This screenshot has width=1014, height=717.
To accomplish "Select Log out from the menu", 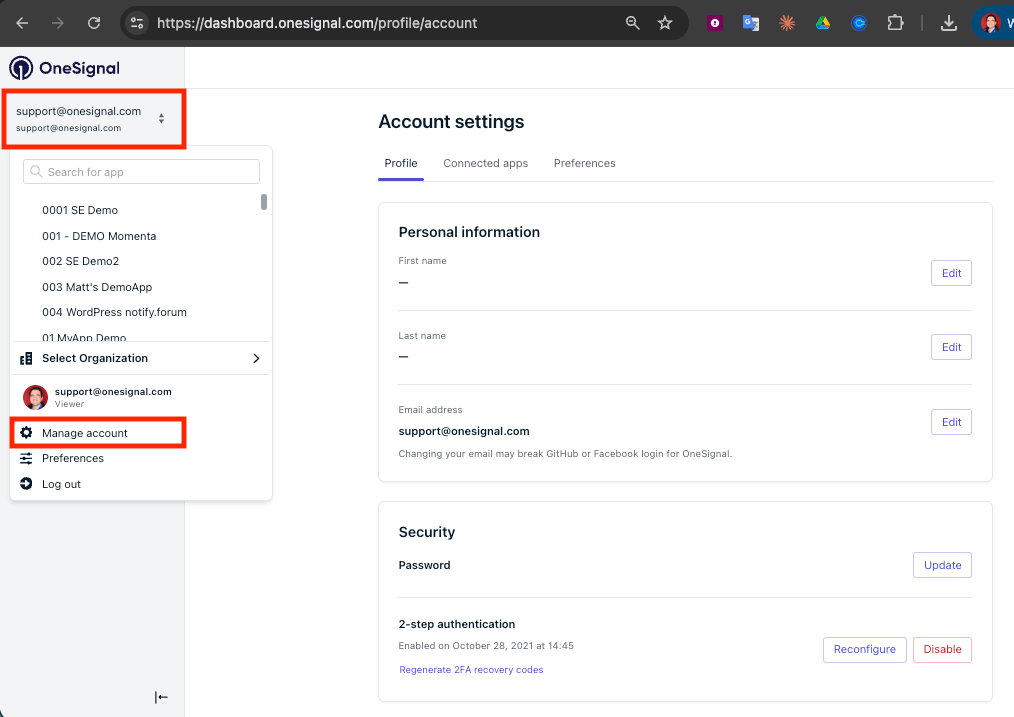I will click(61, 484).
